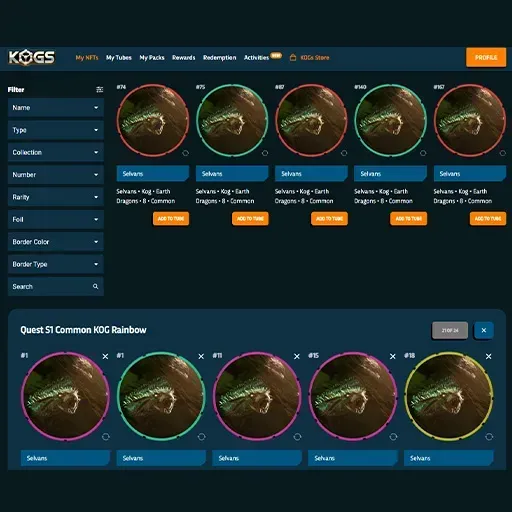Viewport: 512px width, 512px height.
Task: Click the Selvans name bar under card #140
Action: tap(390, 174)
